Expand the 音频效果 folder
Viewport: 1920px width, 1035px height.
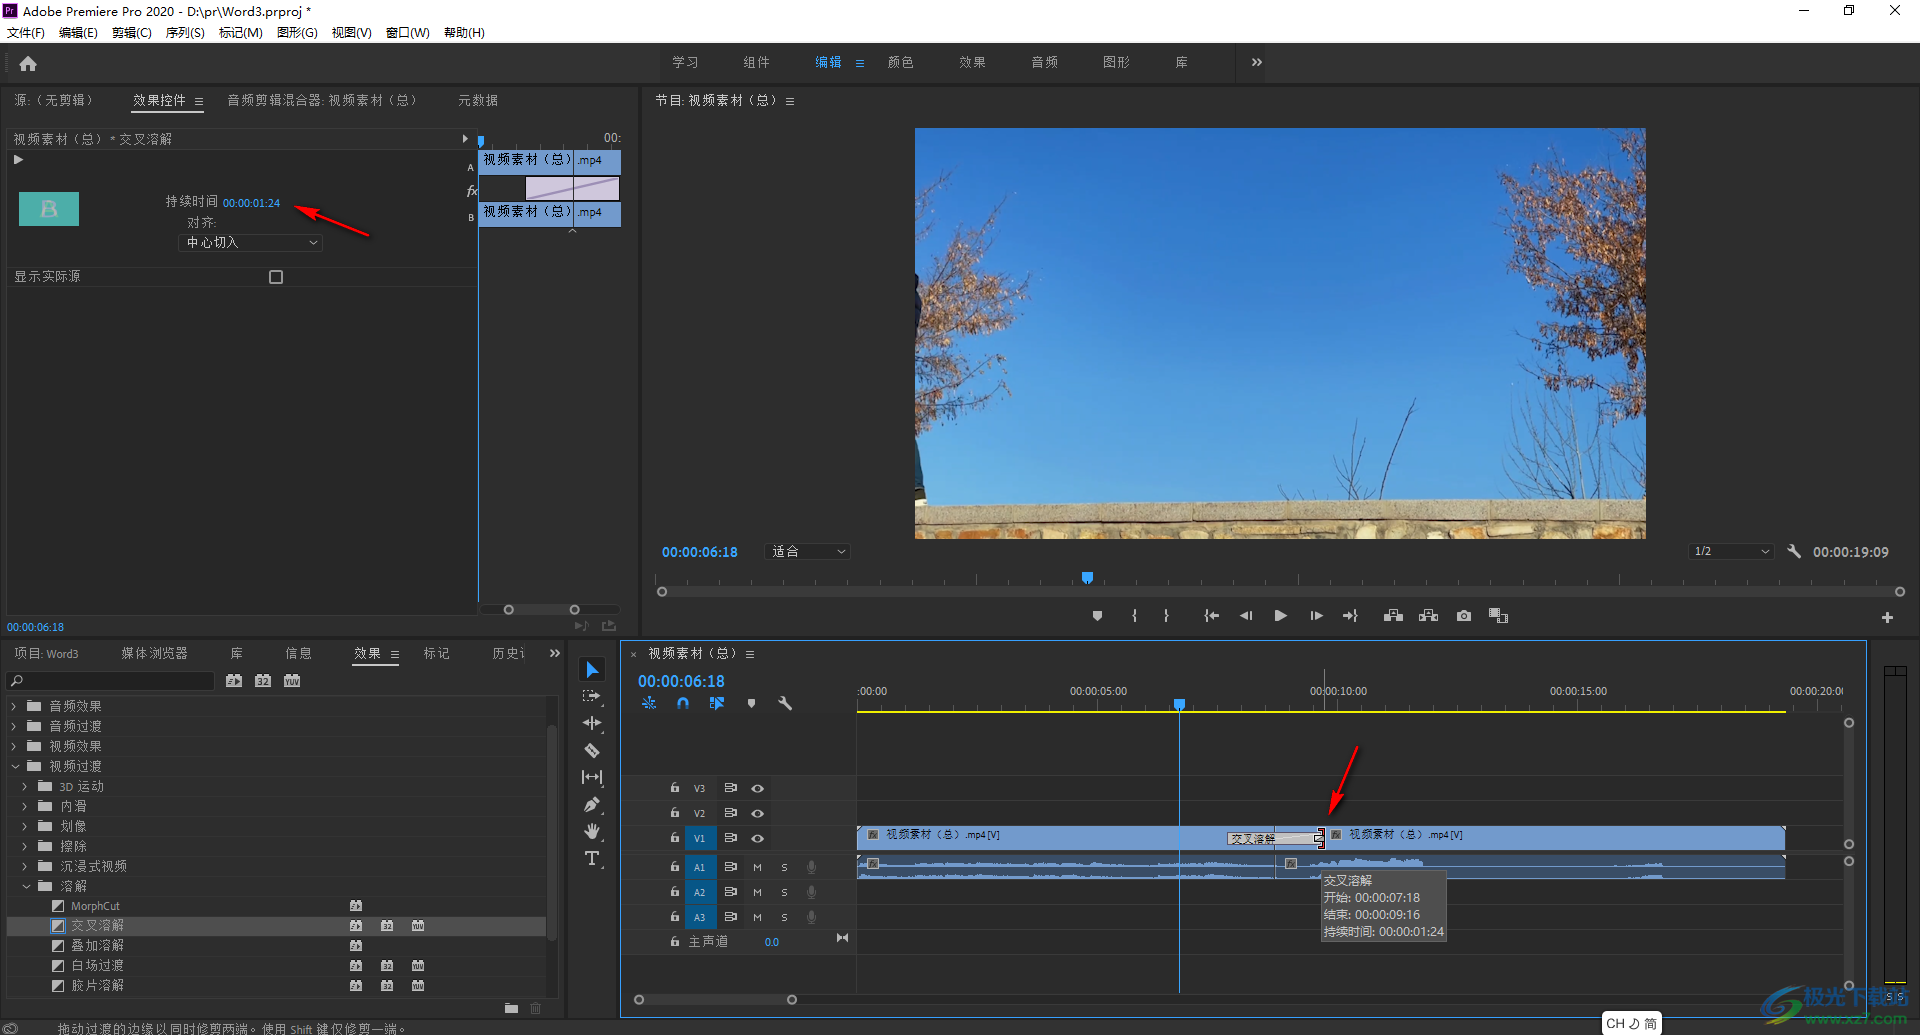(x=14, y=706)
